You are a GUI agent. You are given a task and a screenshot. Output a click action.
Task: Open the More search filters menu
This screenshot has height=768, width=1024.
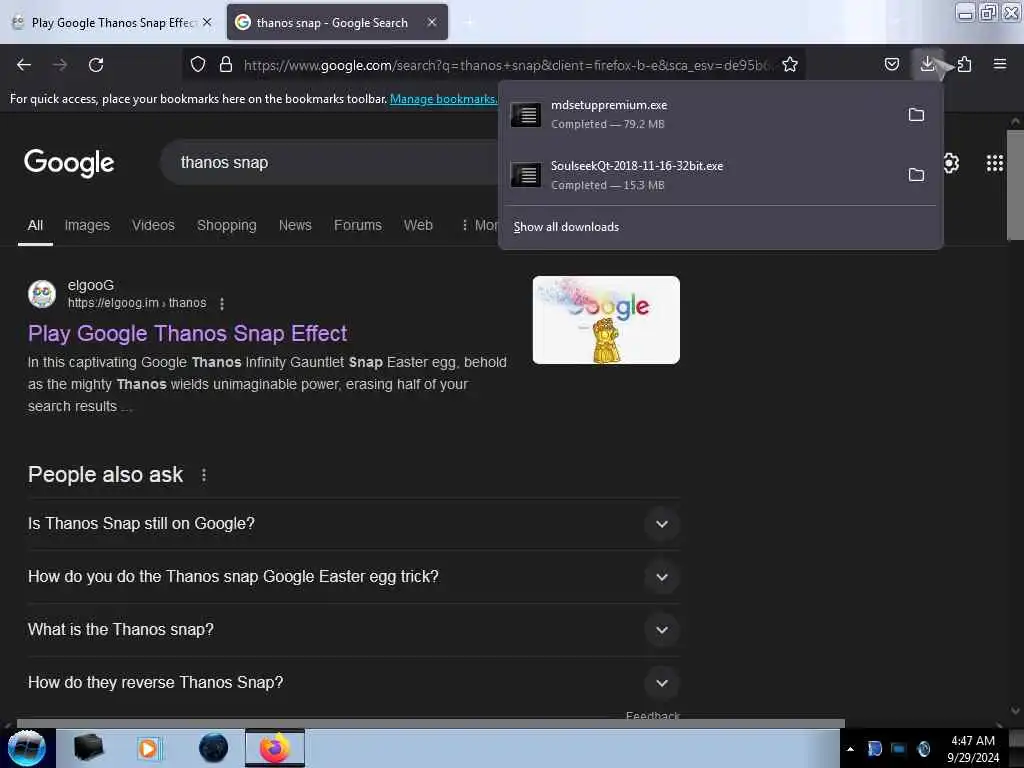coord(479,225)
